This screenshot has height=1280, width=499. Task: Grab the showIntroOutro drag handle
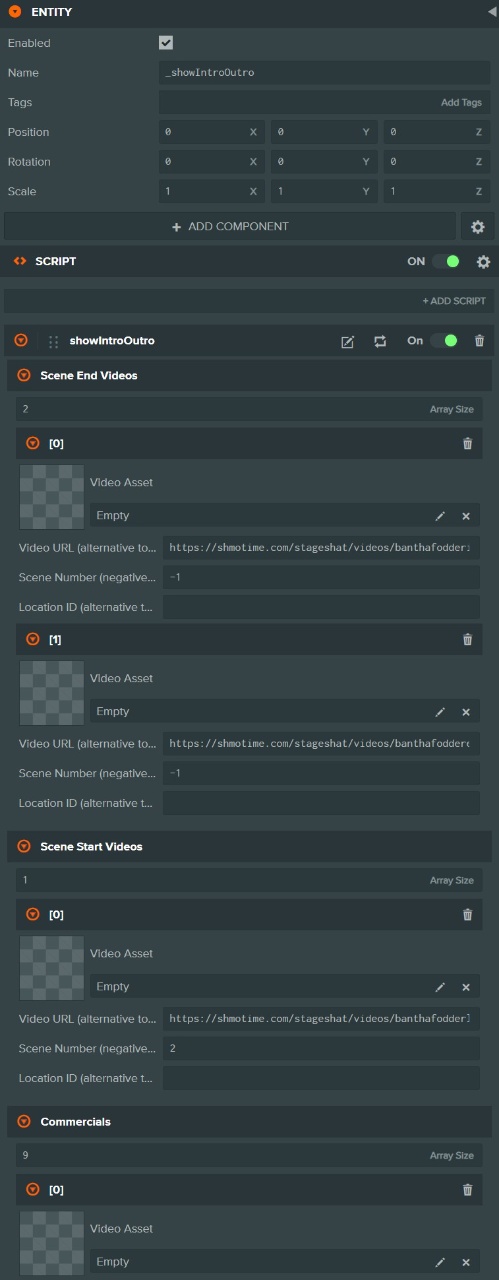coord(53,341)
